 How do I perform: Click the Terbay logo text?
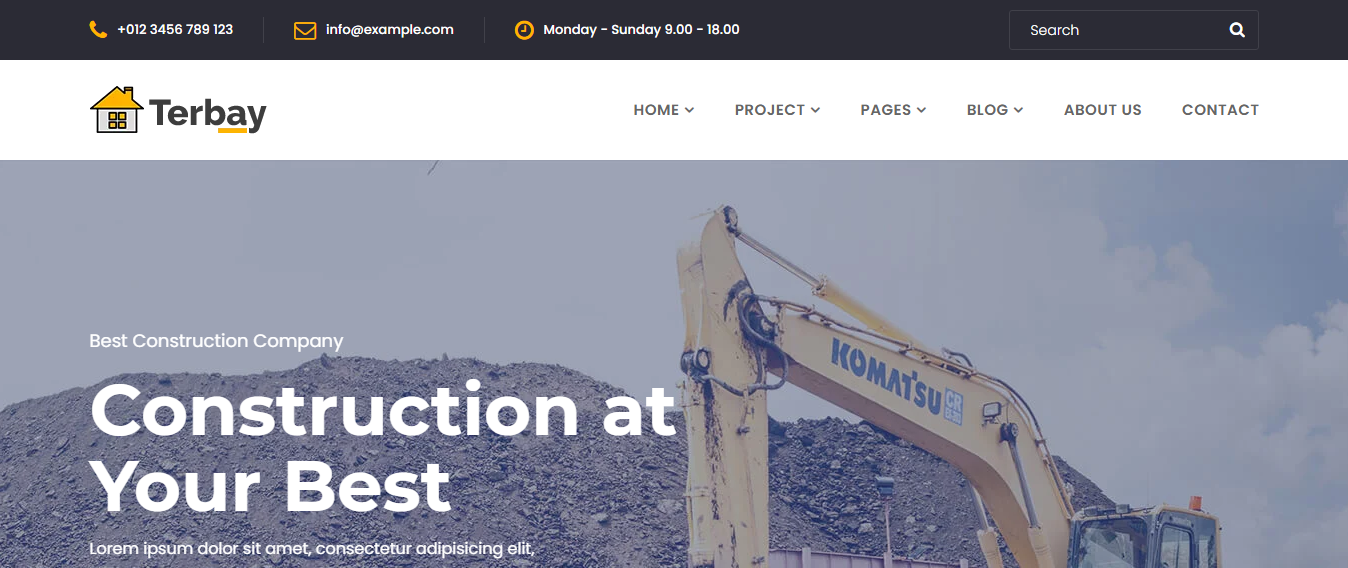[208, 113]
